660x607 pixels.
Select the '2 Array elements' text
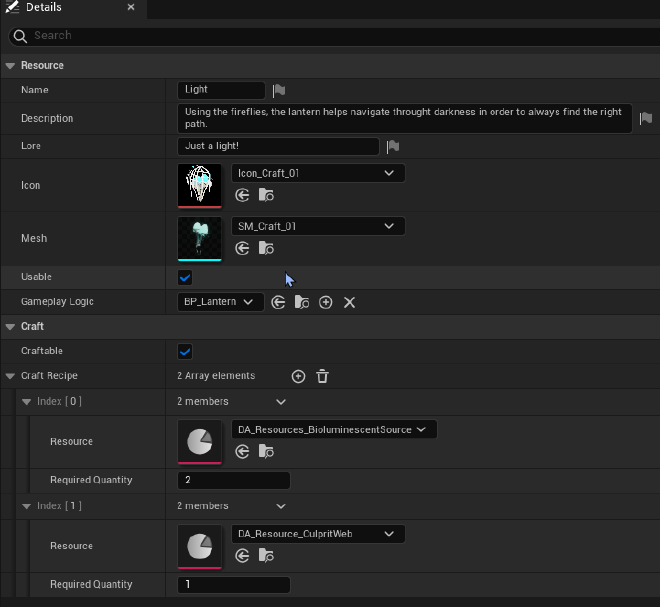pos(216,376)
